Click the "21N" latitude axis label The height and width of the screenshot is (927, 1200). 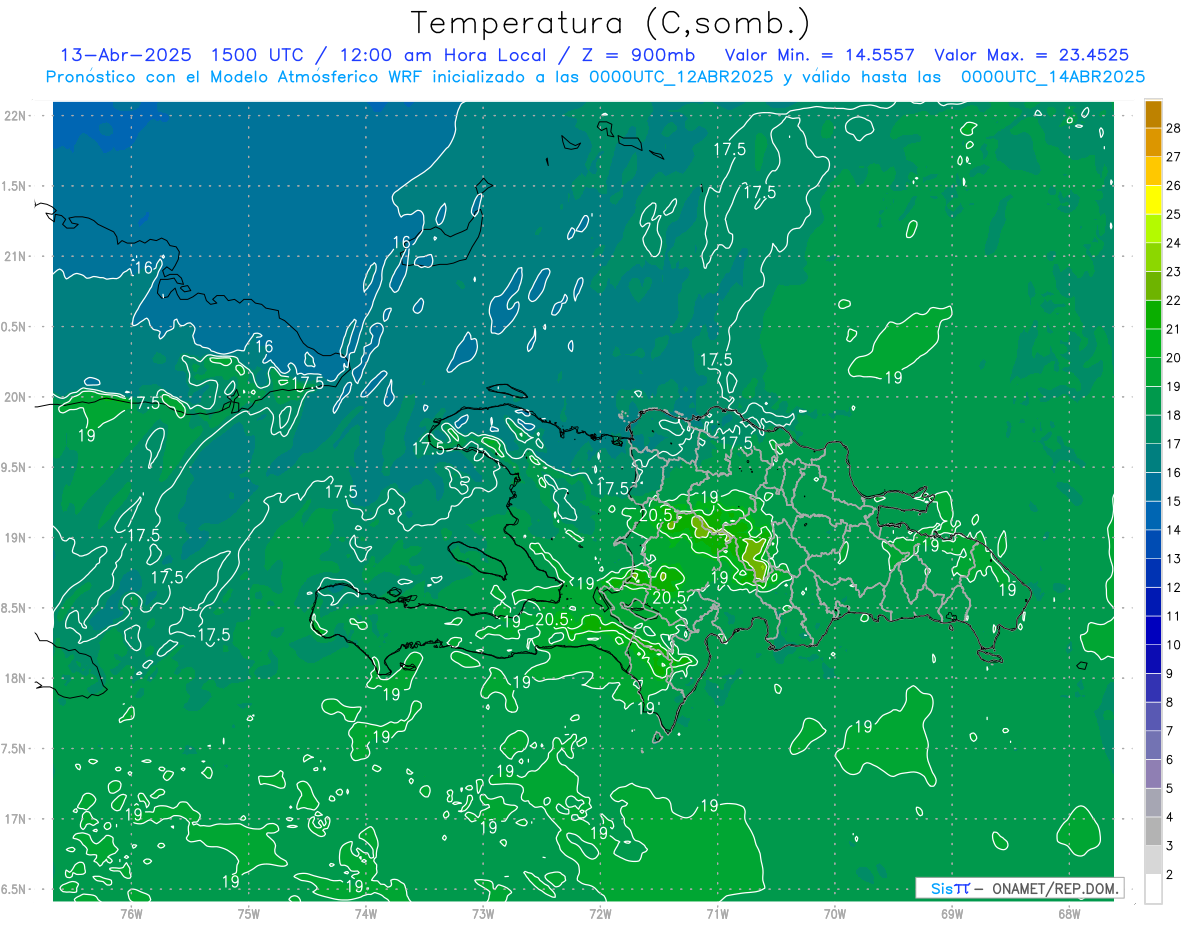[15, 256]
